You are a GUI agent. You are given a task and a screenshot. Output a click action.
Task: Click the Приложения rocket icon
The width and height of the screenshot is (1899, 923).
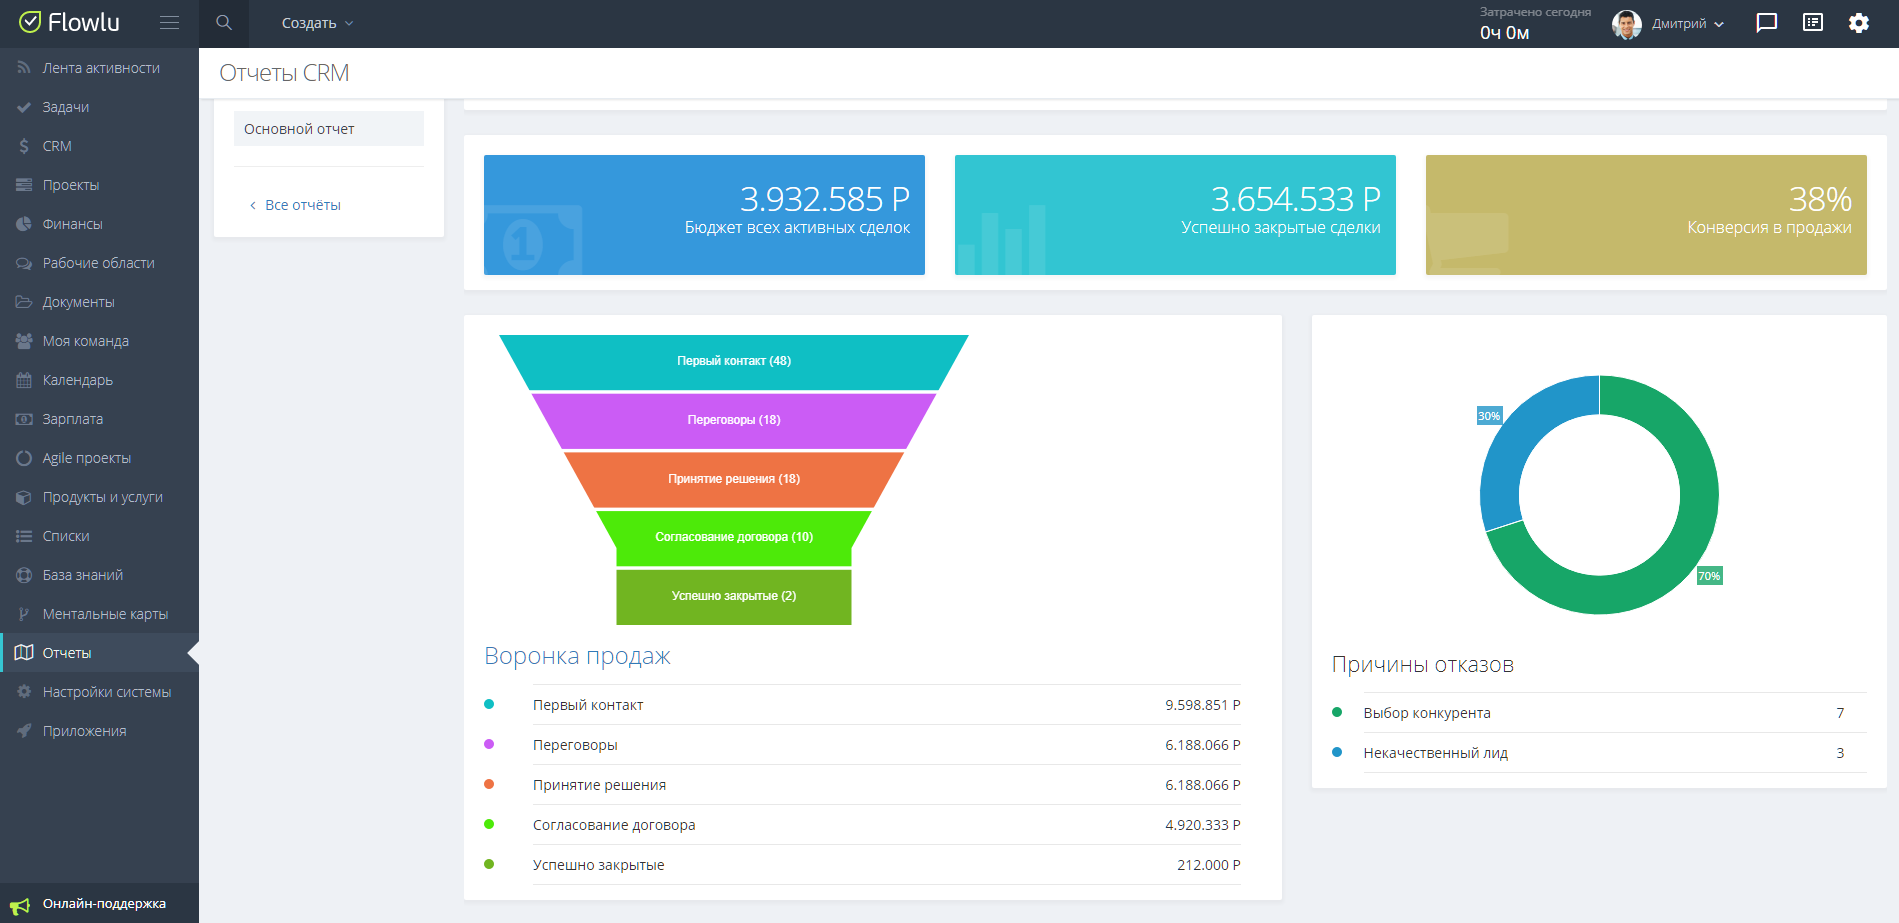[24, 731]
